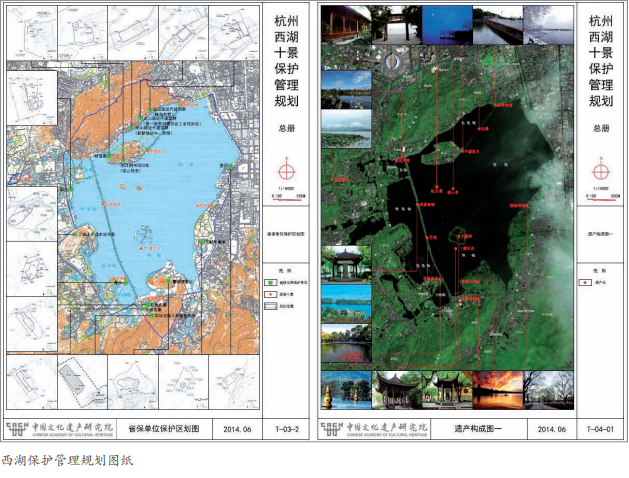Select the blue outline planning-range legend symbol

272,306
